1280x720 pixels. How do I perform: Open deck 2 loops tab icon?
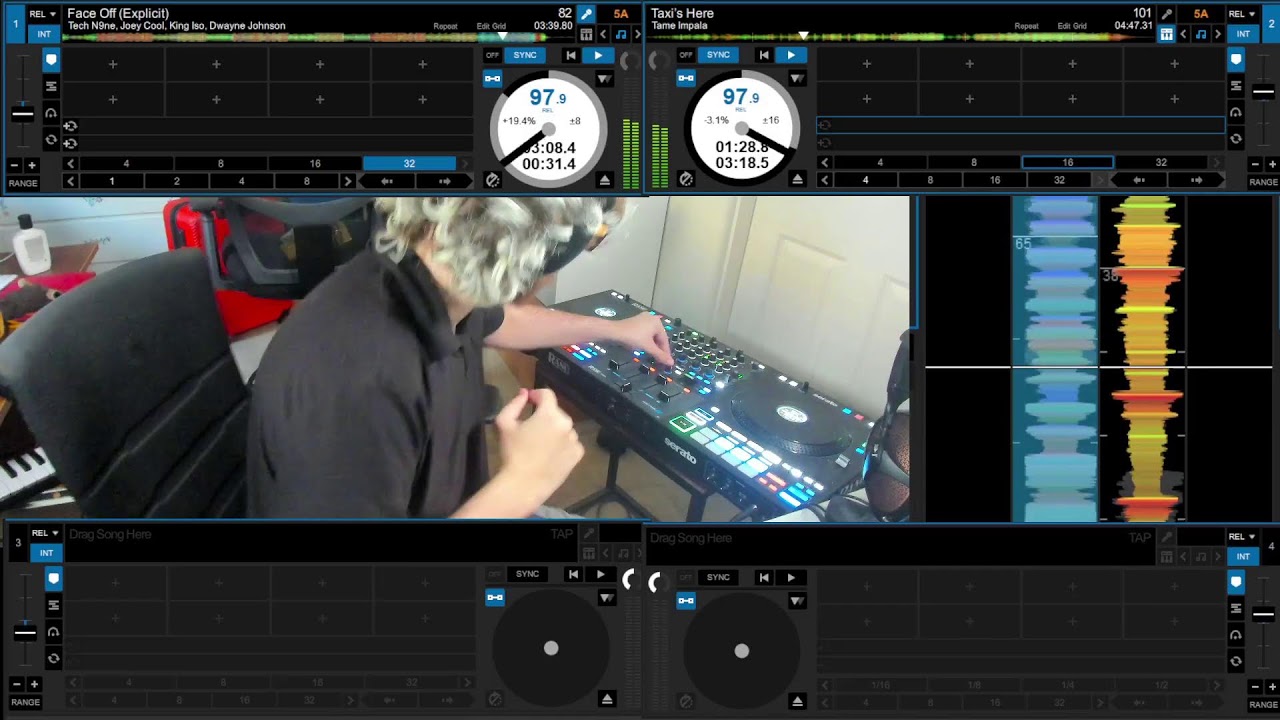(x=1236, y=140)
